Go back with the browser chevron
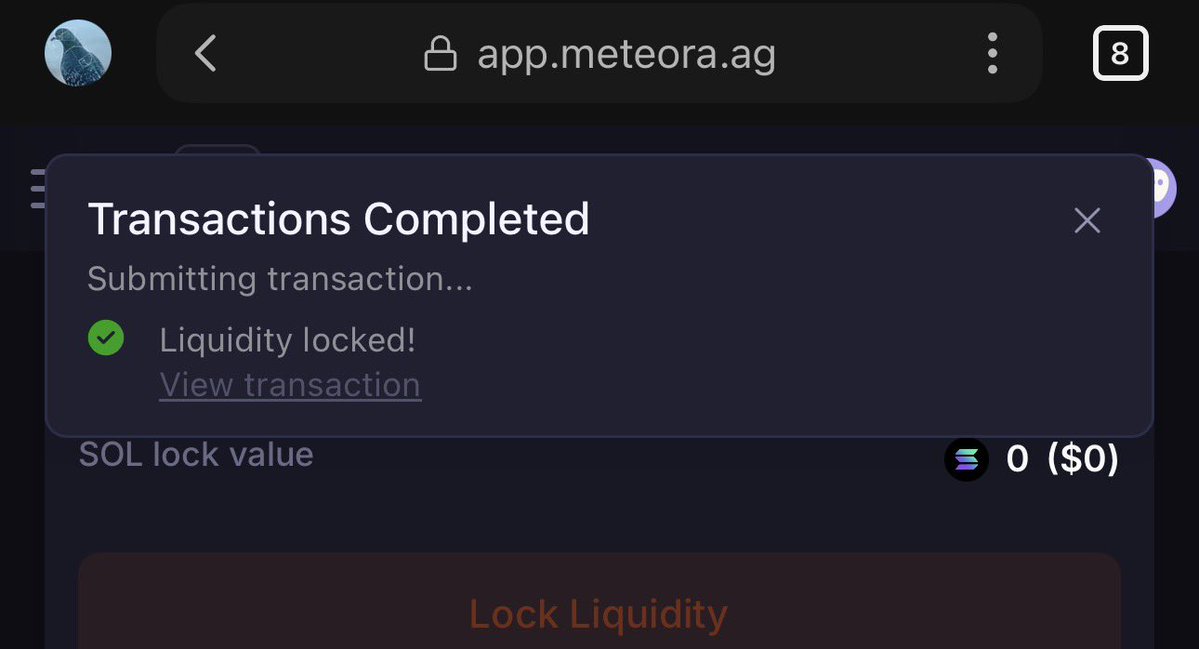The height and width of the screenshot is (649, 1199). [x=206, y=53]
